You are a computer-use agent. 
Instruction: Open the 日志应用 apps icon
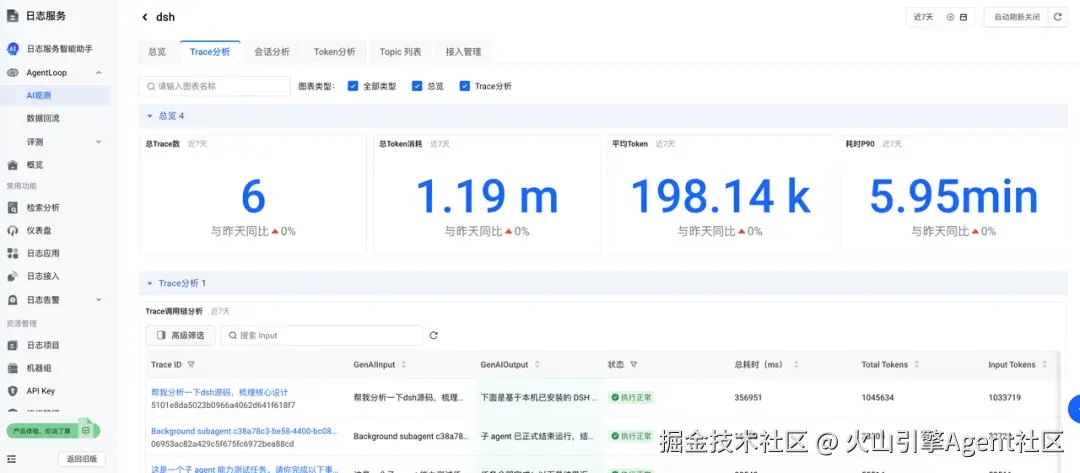click(x=12, y=253)
